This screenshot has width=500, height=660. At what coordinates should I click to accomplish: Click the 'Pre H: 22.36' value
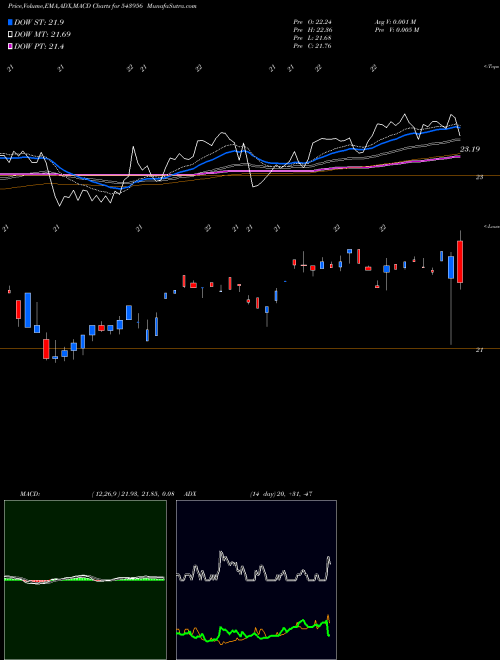click(x=313, y=30)
